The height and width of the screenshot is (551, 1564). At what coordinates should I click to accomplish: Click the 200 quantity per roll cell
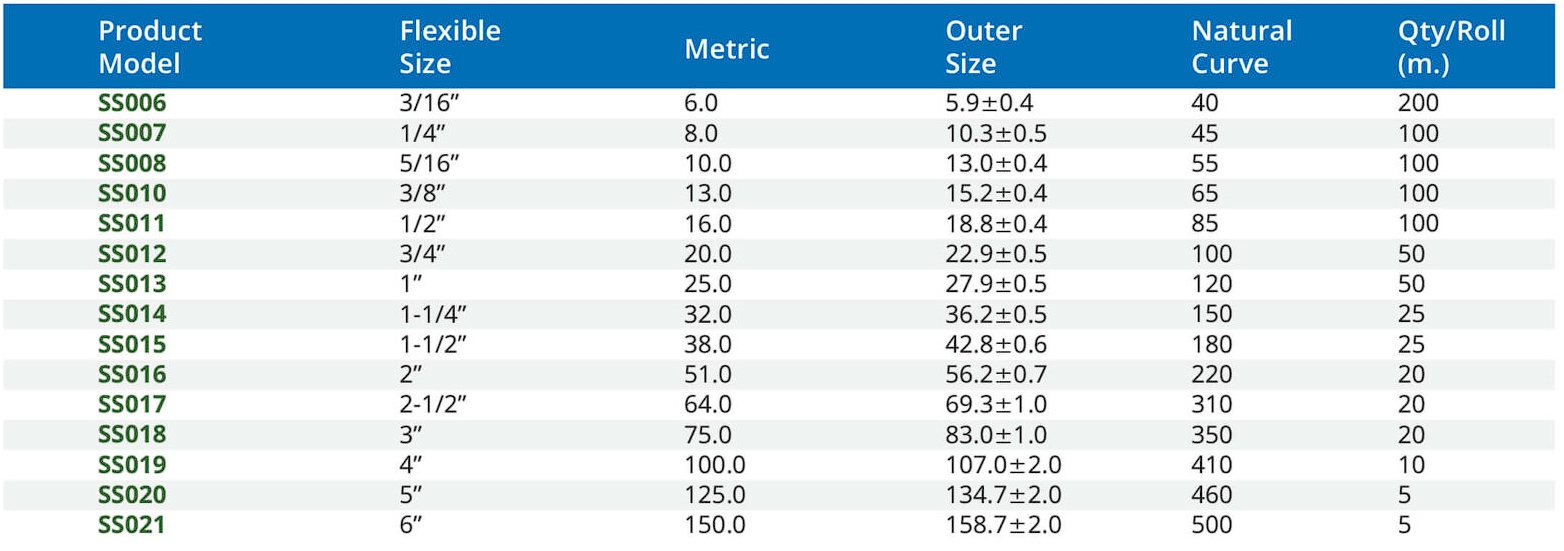pos(1418,103)
